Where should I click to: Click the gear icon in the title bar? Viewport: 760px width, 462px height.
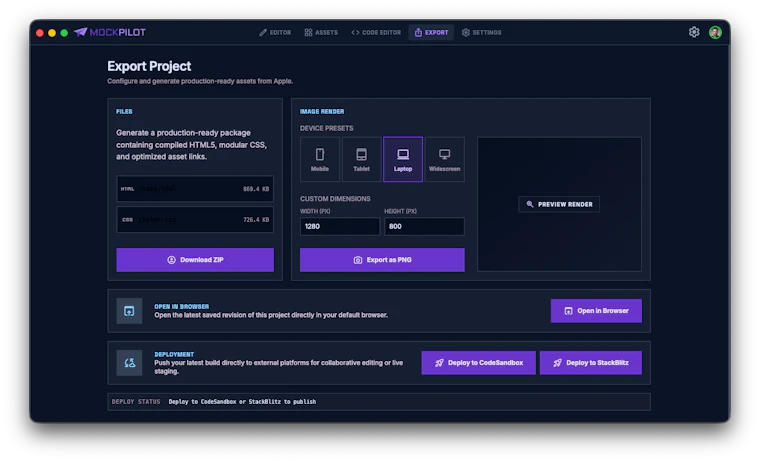click(x=694, y=32)
